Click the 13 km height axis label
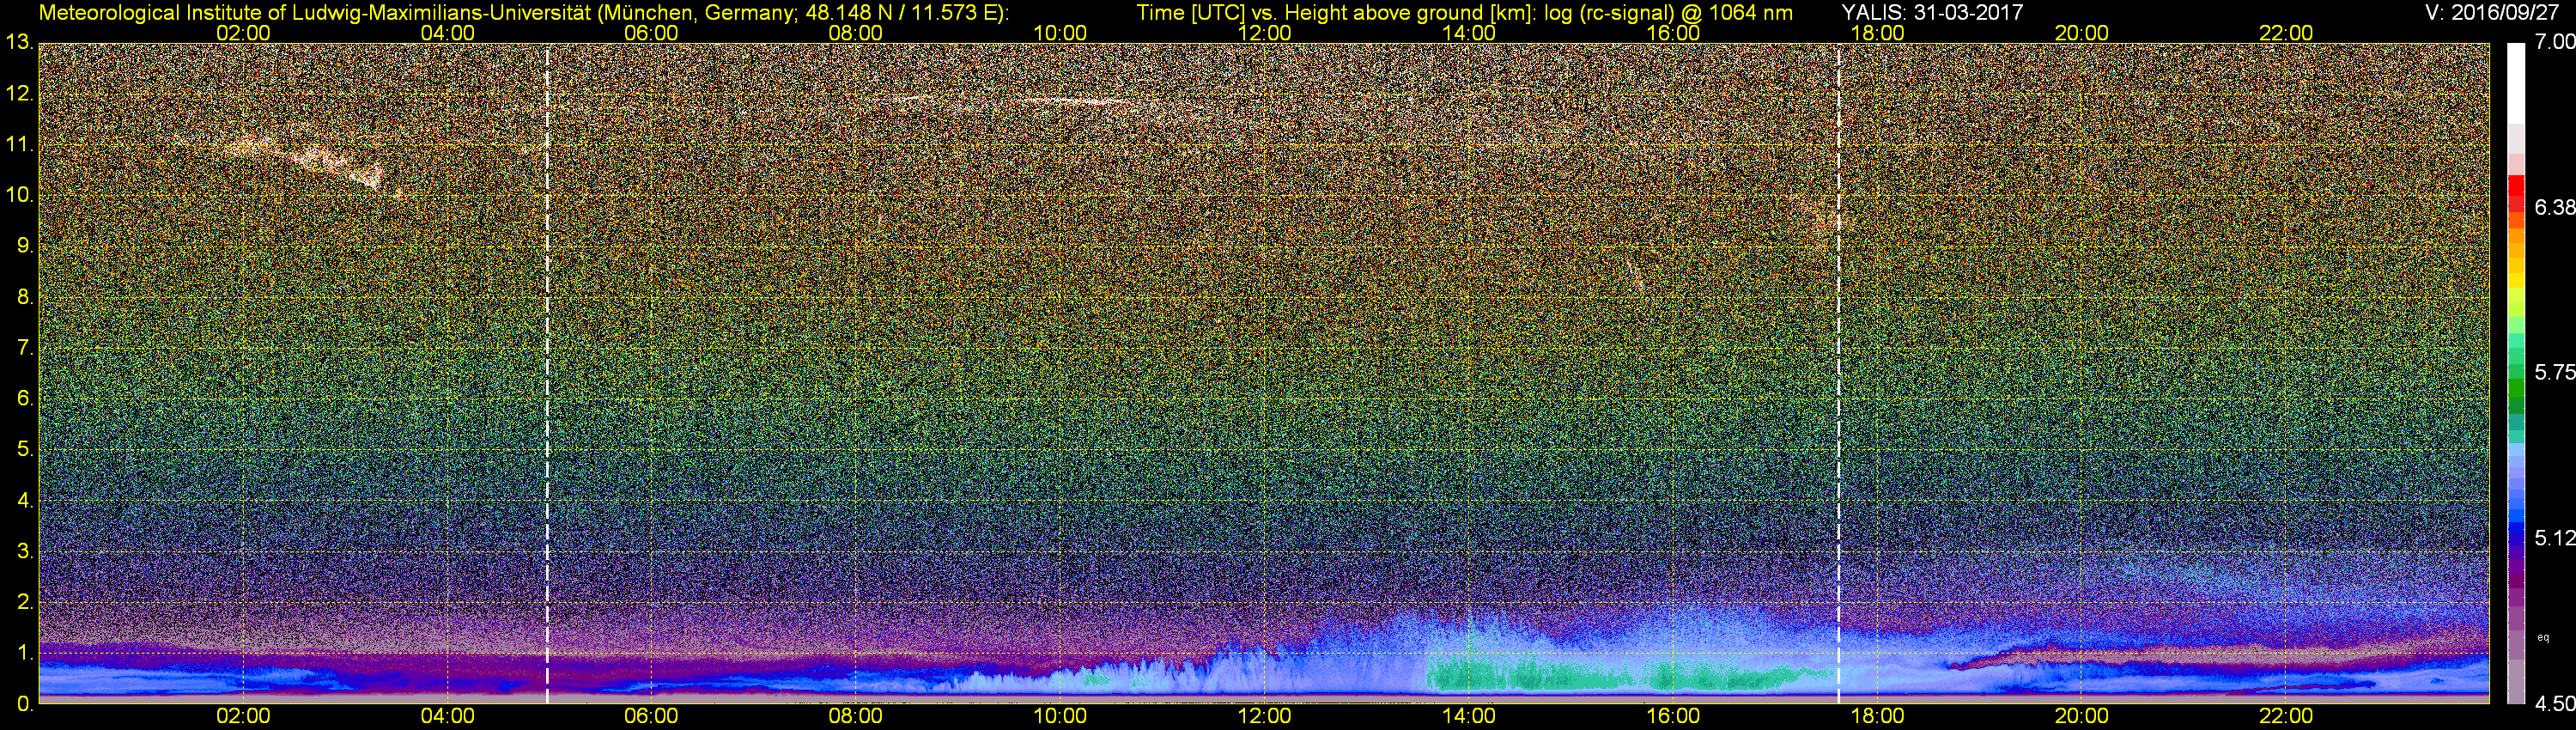Viewport: 2576px width, 730px height. [19, 43]
